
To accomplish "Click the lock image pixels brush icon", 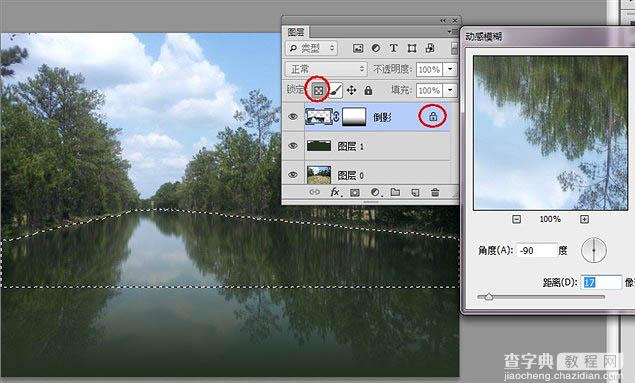I will point(335,90).
